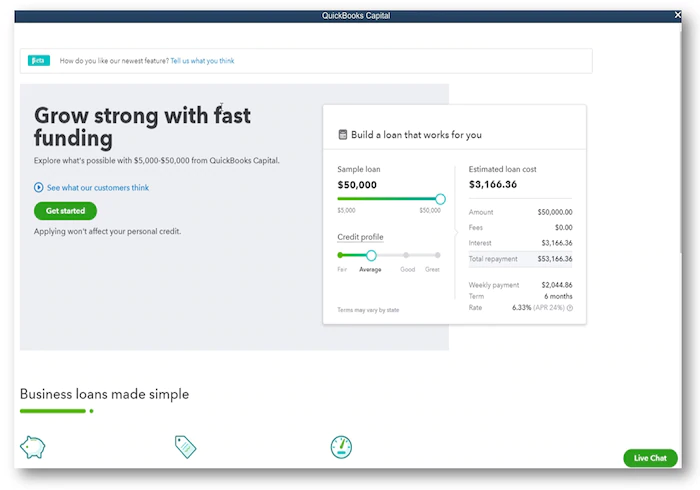Viewport: 700px width, 490px height.
Task: Click the Sample loan slider handle
Action: click(x=440, y=199)
